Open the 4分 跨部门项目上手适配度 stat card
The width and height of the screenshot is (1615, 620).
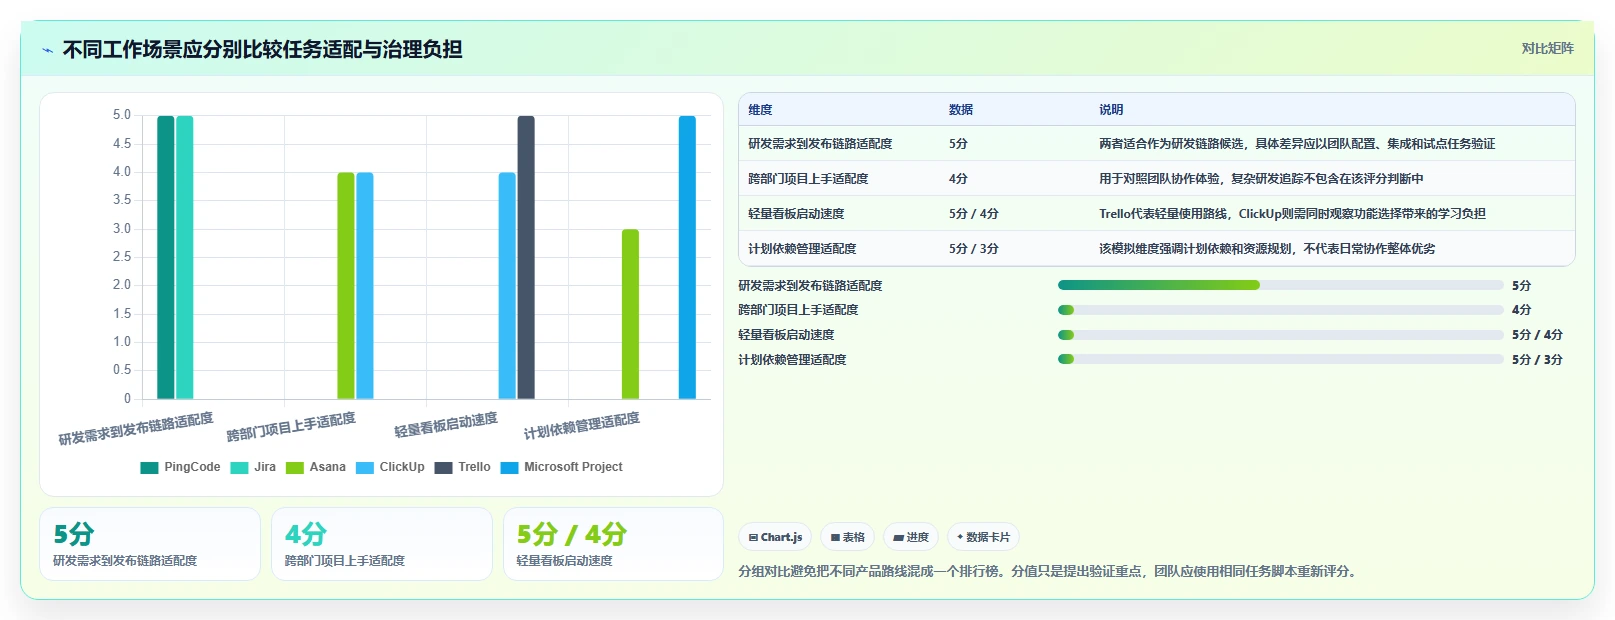click(382, 544)
